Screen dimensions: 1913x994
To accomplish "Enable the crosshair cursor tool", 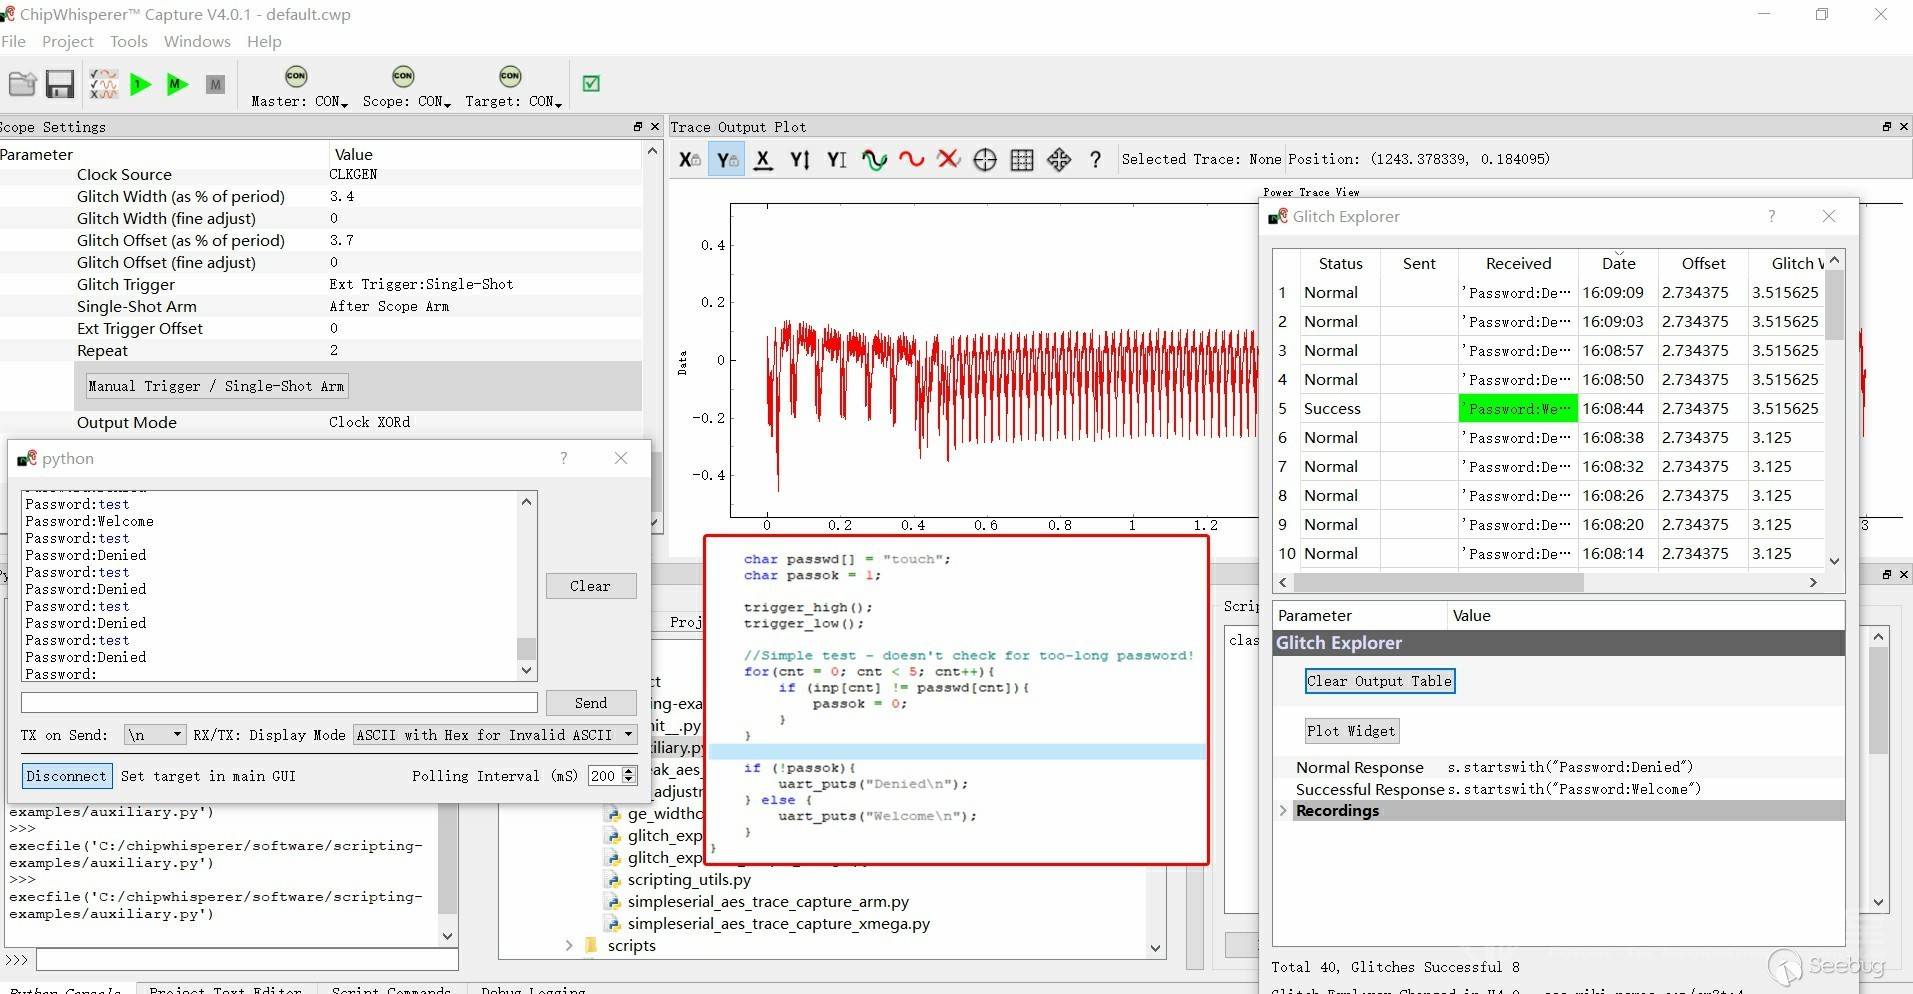I will (985, 159).
